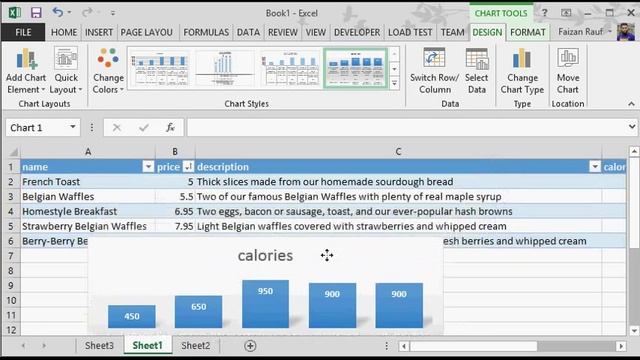Select the chart bar labeled 950

click(265, 304)
